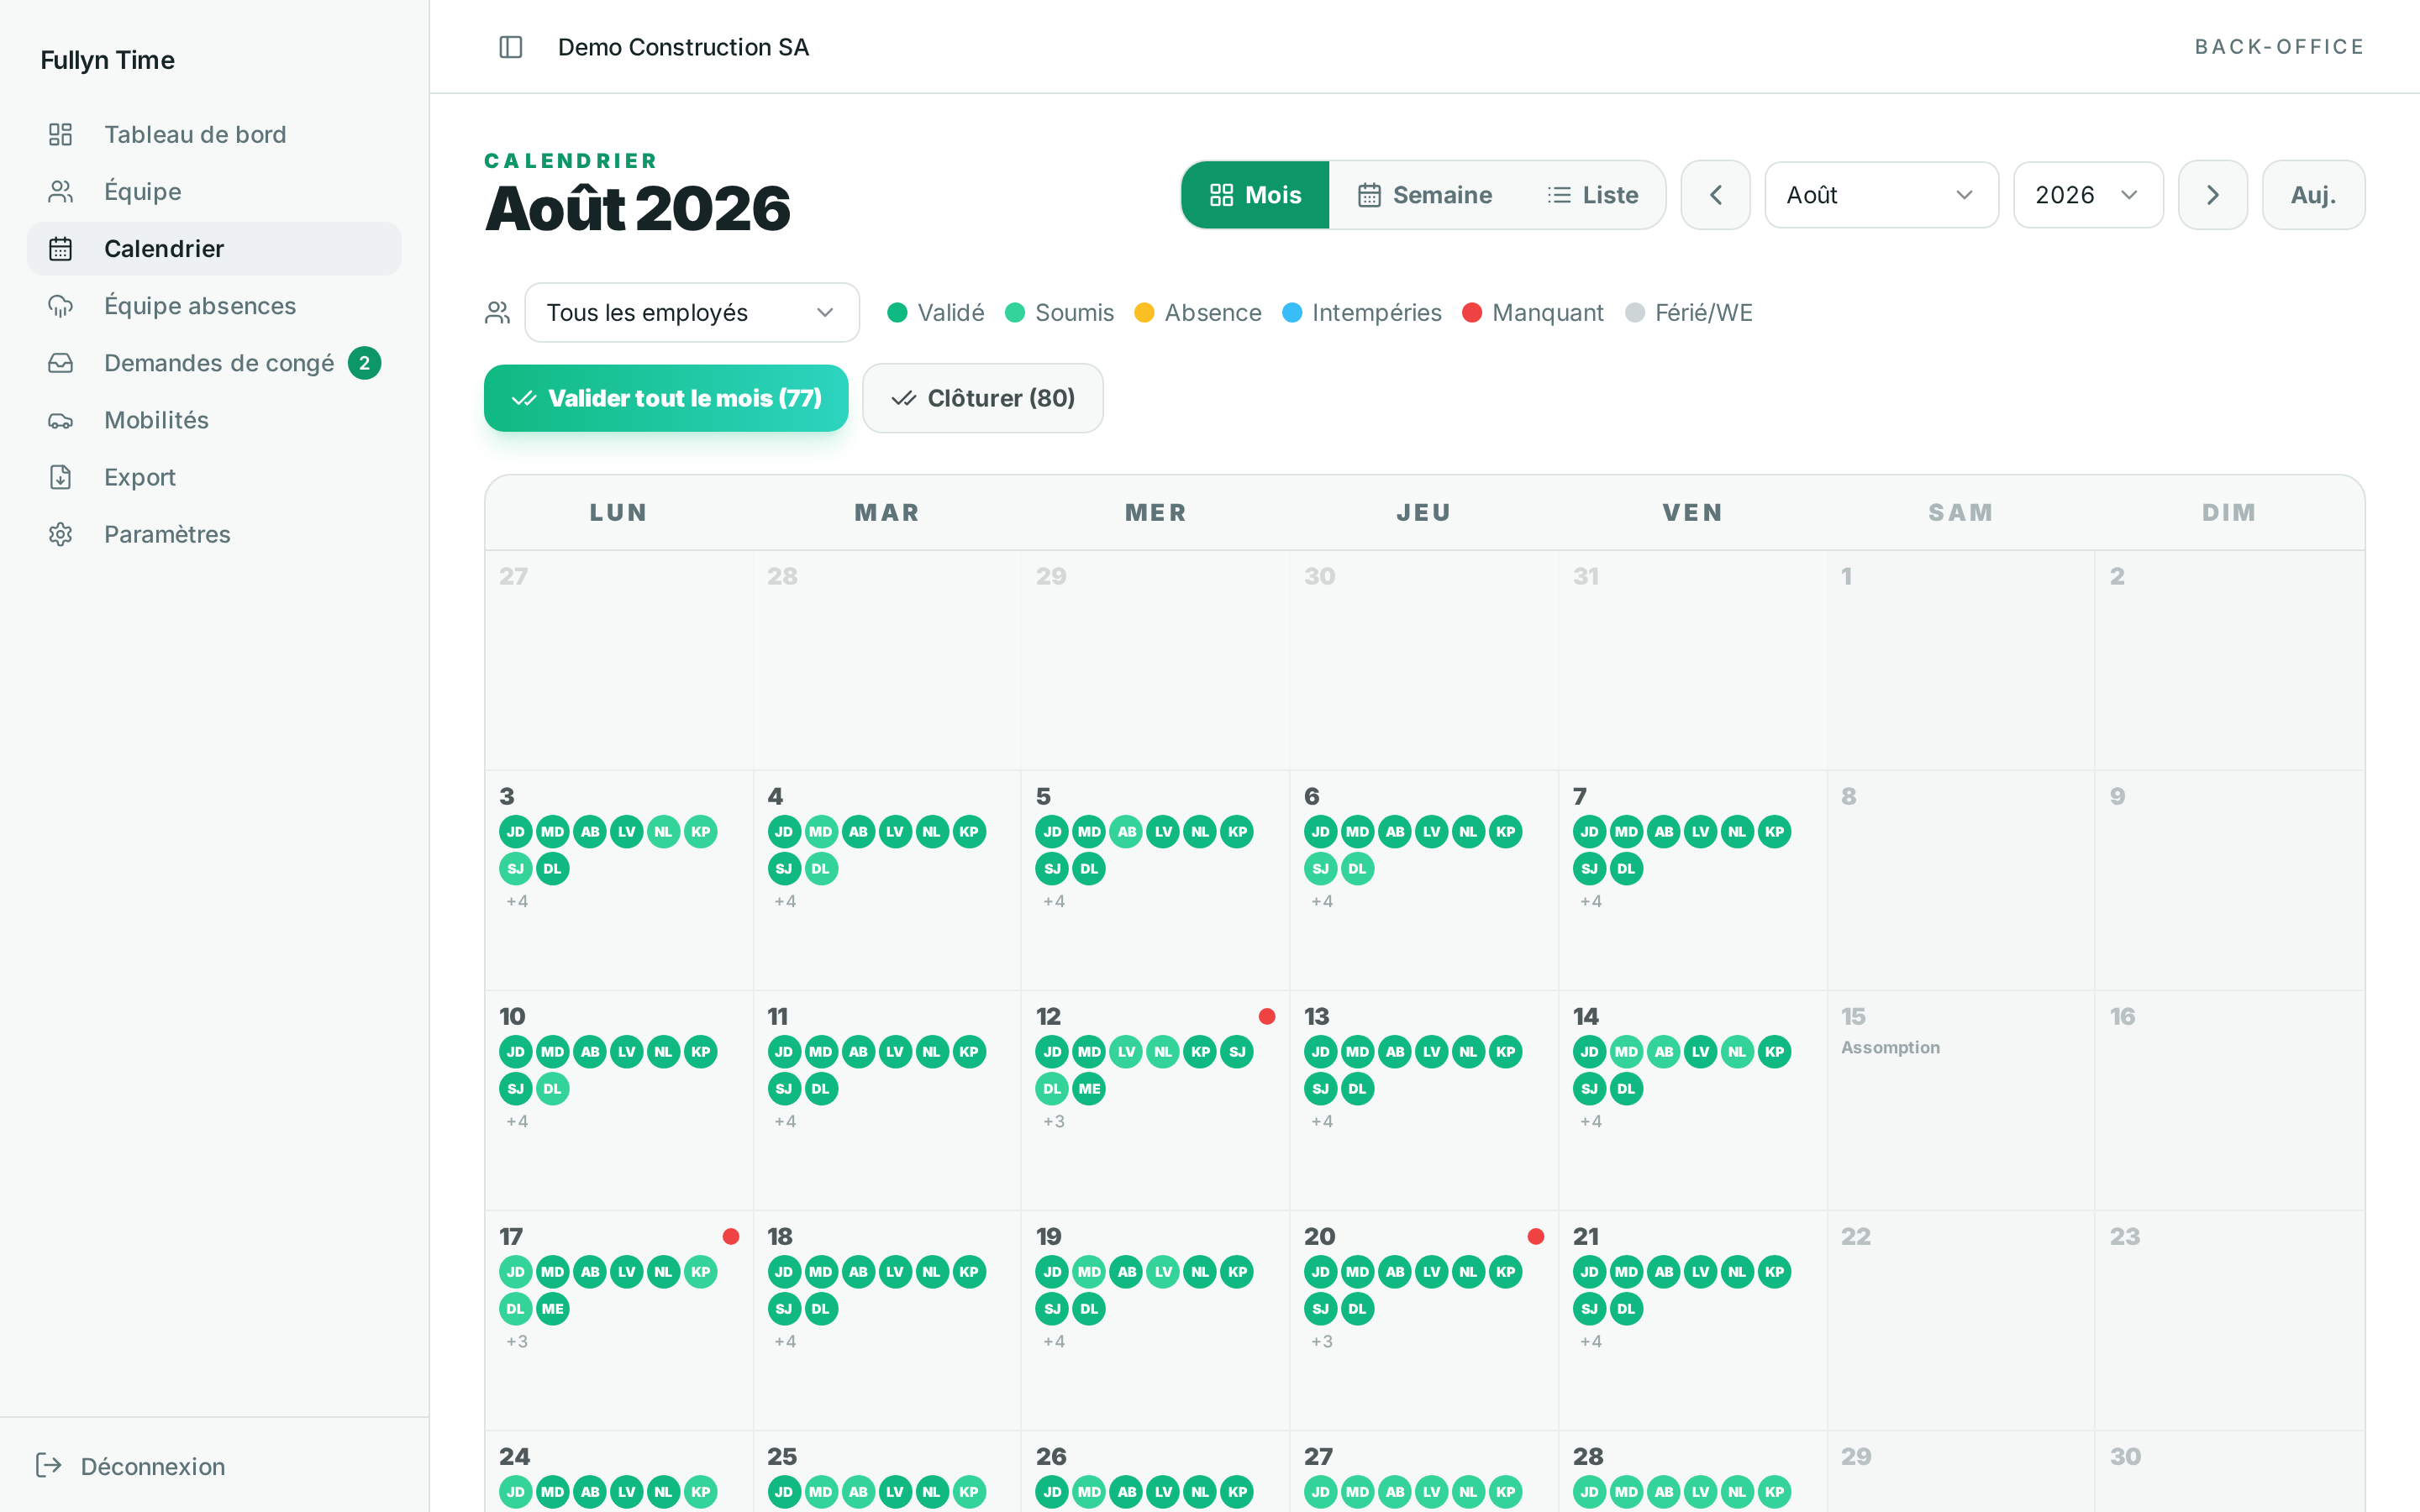Click ME avatar on August 12
Screen dimensions: 2420x1512
(1089, 1089)
